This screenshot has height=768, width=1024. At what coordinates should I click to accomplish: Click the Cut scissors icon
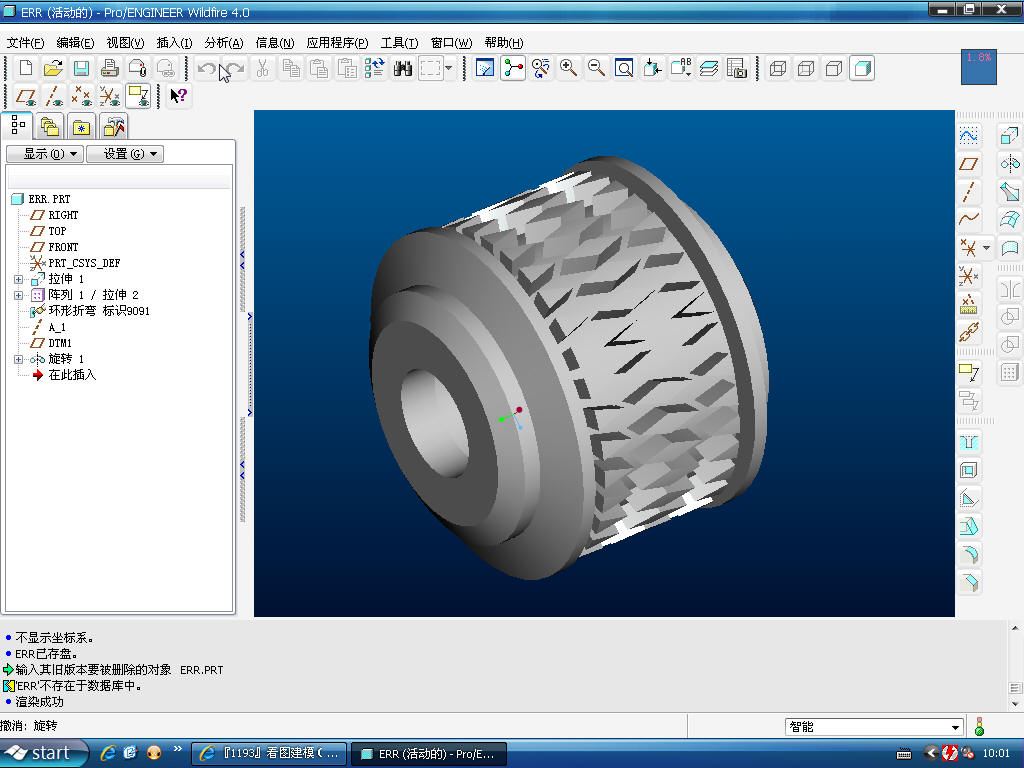click(x=263, y=68)
